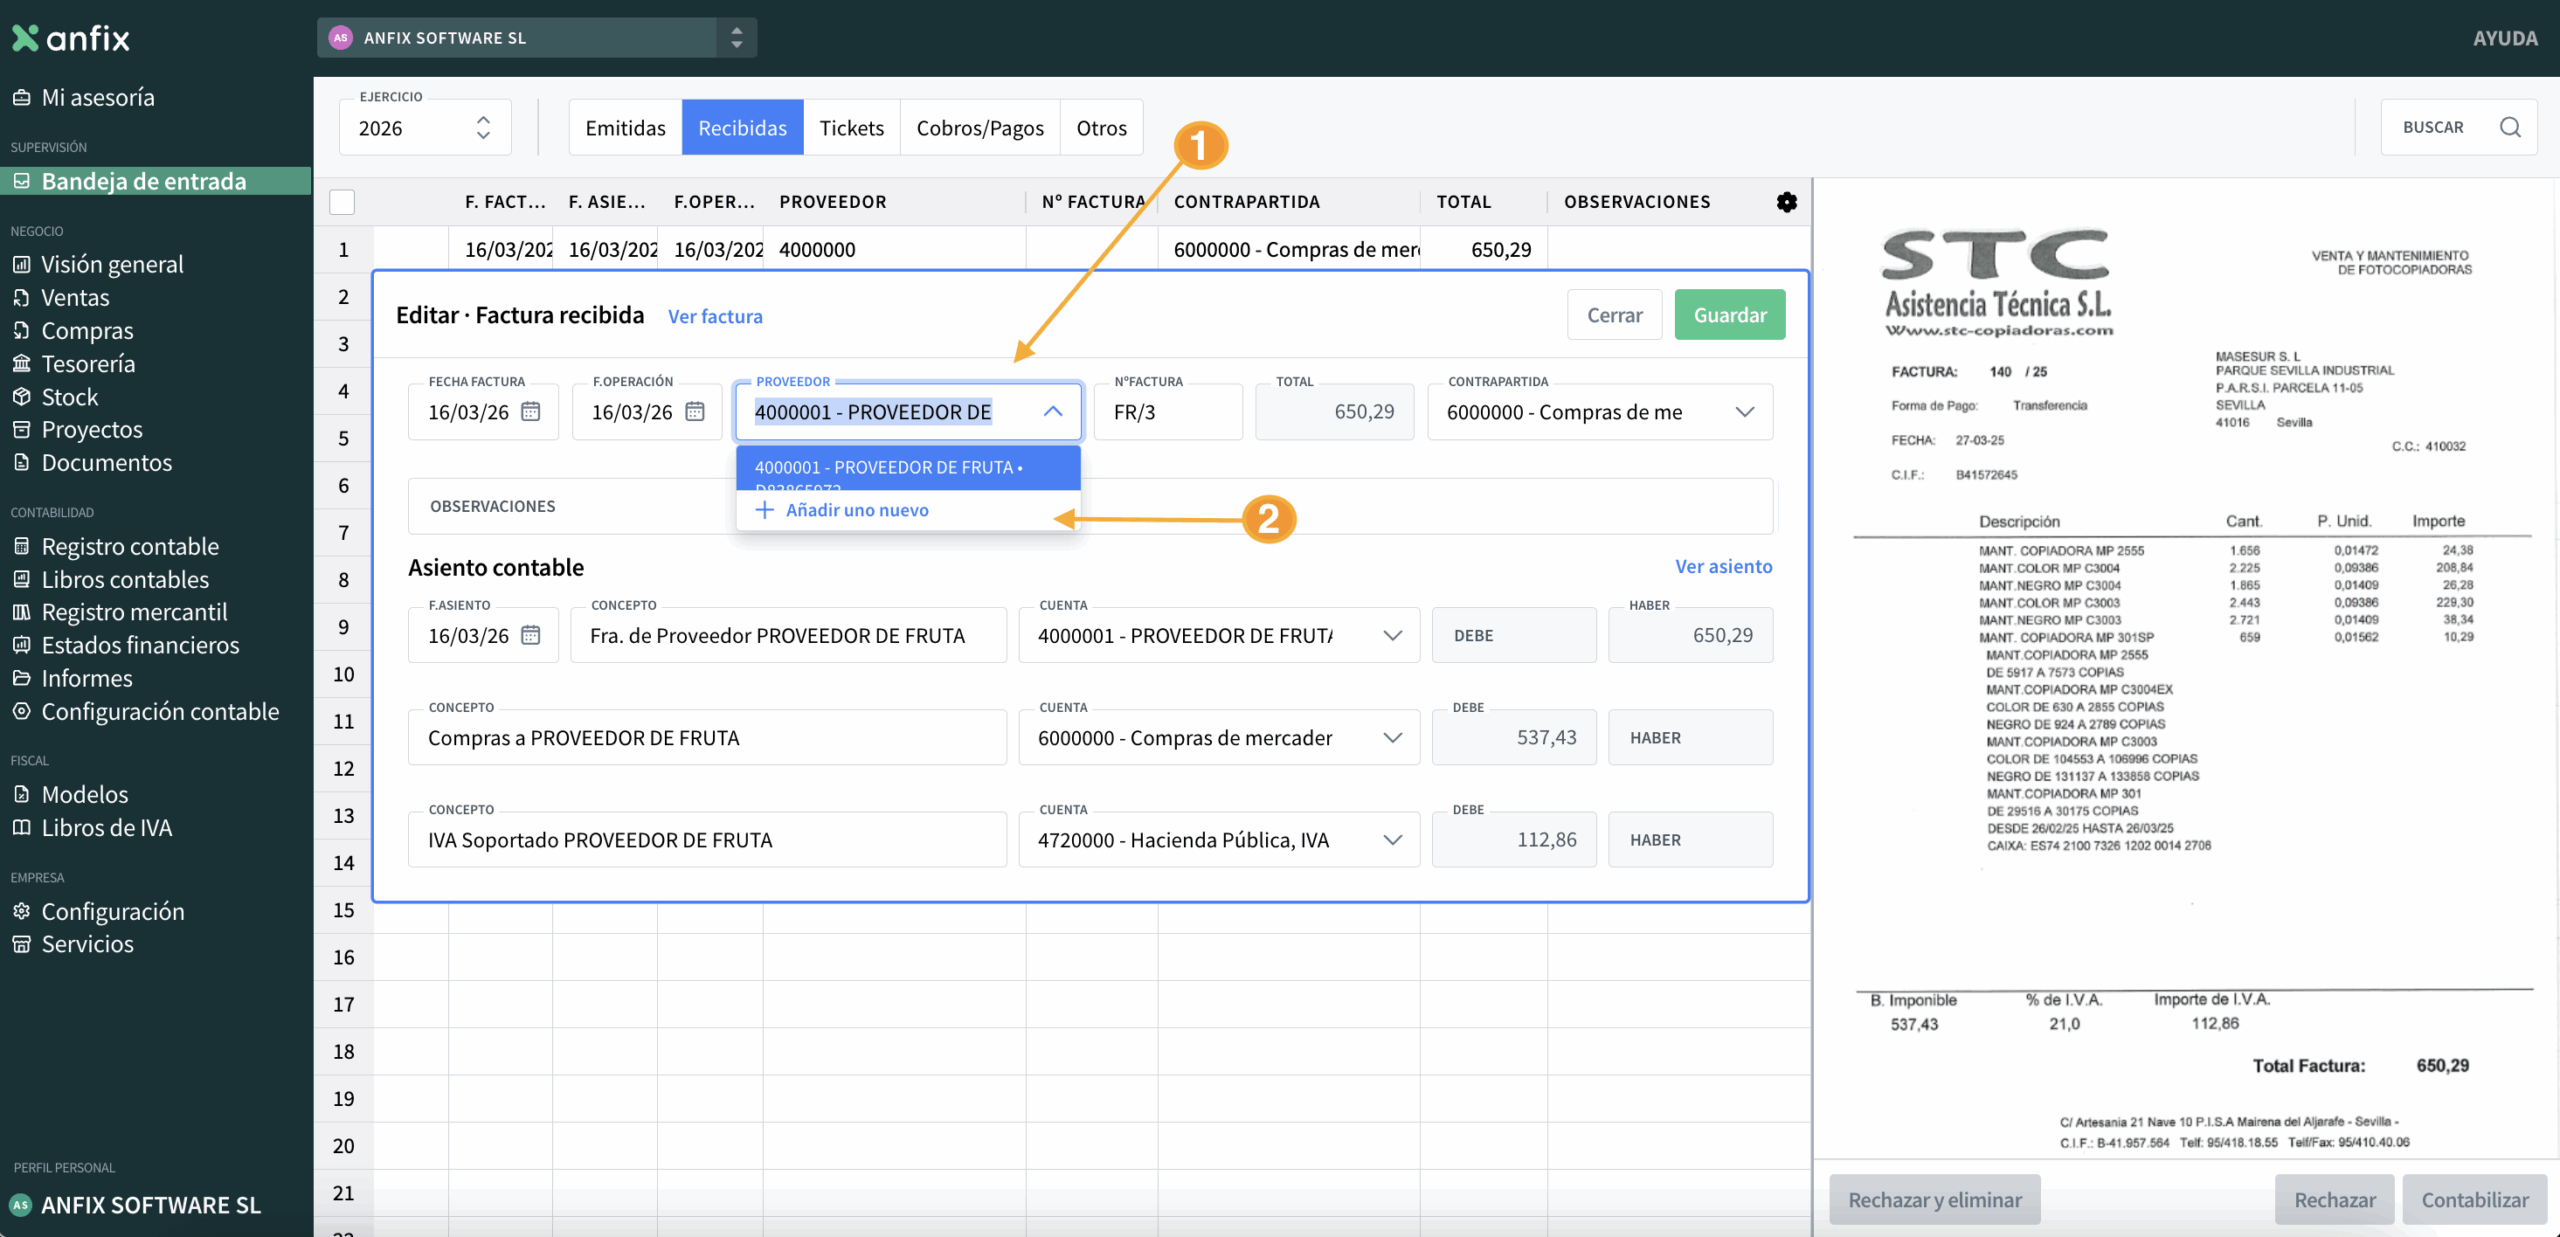Expand the 4720000 Hacienda Pública cuenta dropdown
Viewport: 2560px width, 1237px height.
tap(1392, 840)
